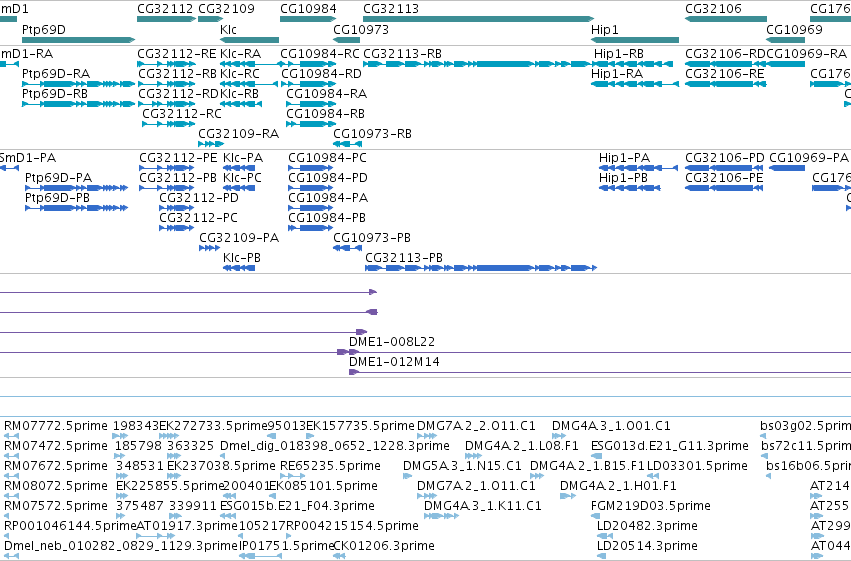Select the CK01206.3prime EST label

pyautogui.click(x=384, y=546)
